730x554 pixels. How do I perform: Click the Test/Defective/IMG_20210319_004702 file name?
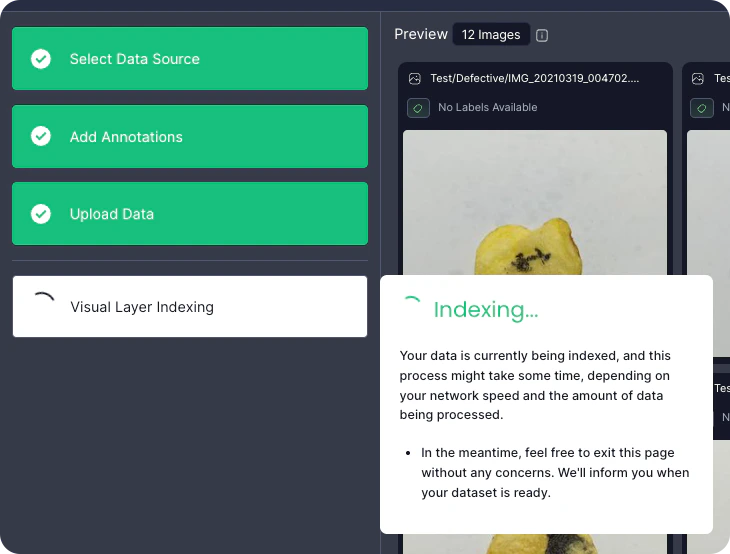(534, 78)
